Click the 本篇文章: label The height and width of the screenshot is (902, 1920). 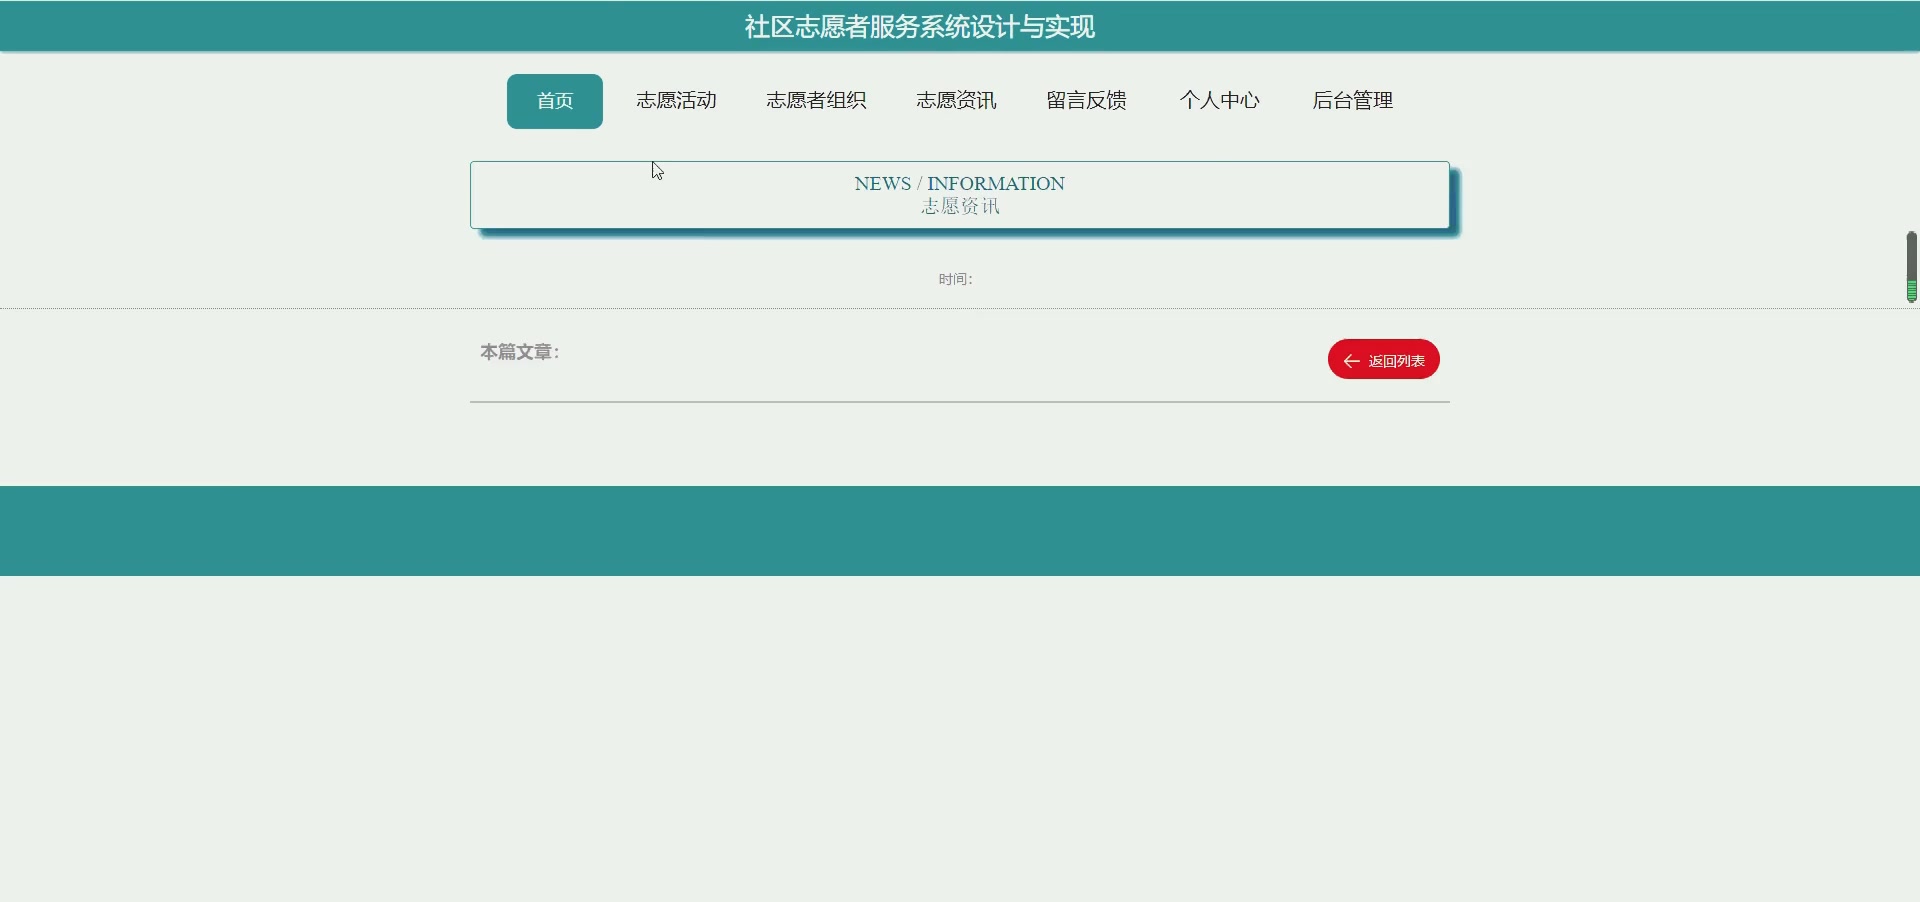(x=520, y=352)
